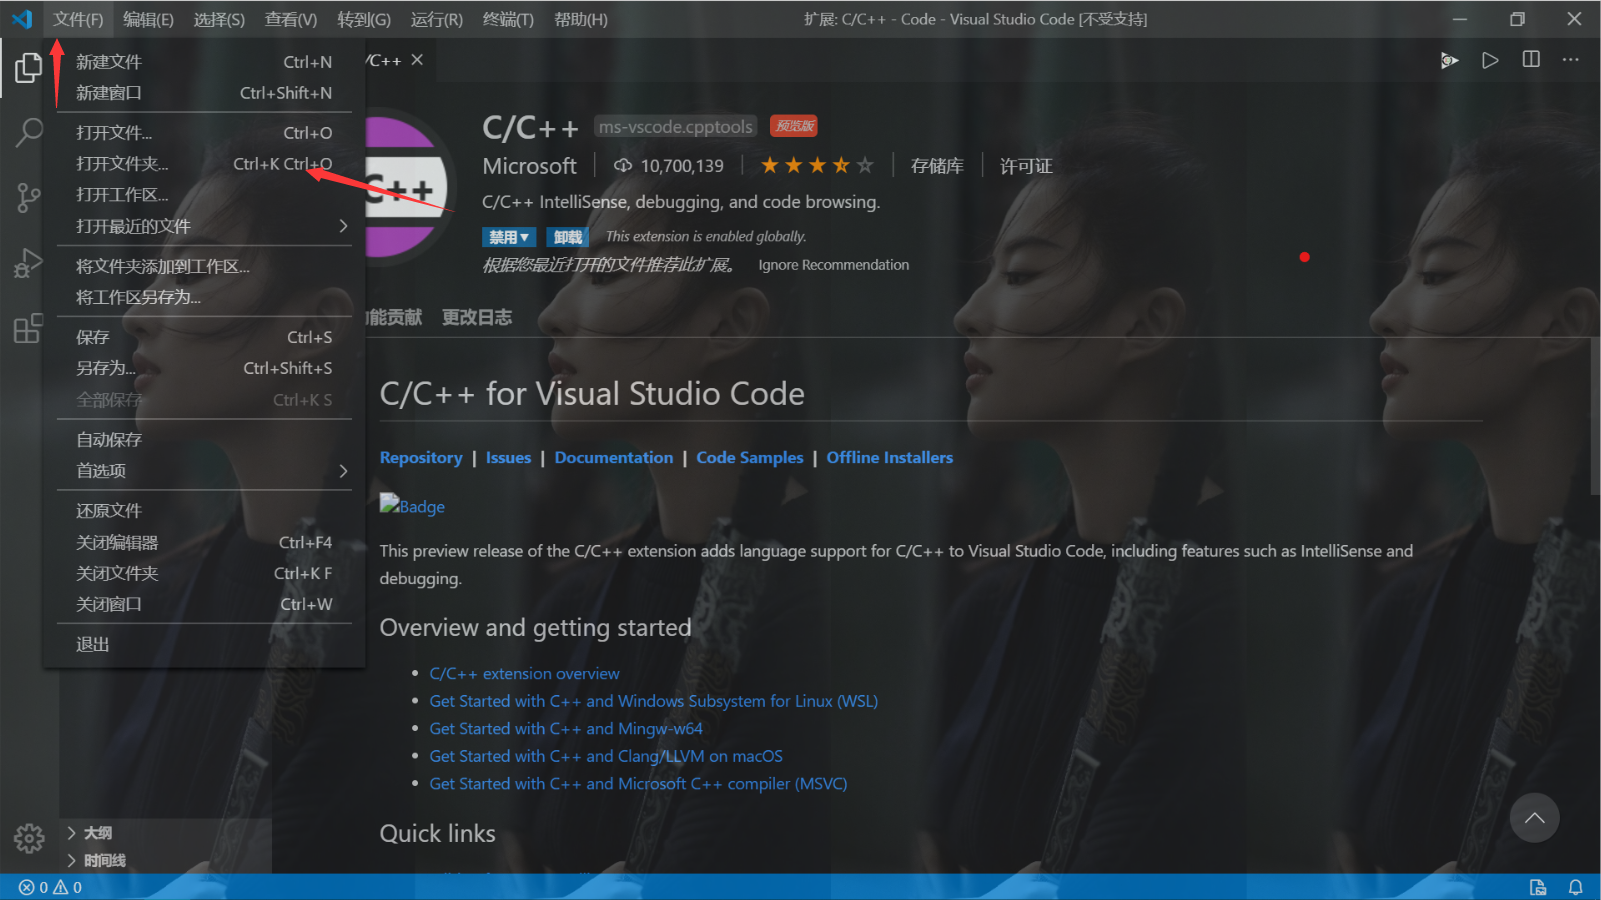Select Save As menu entry
Viewport: 1601px width, 900px height.
(205, 368)
